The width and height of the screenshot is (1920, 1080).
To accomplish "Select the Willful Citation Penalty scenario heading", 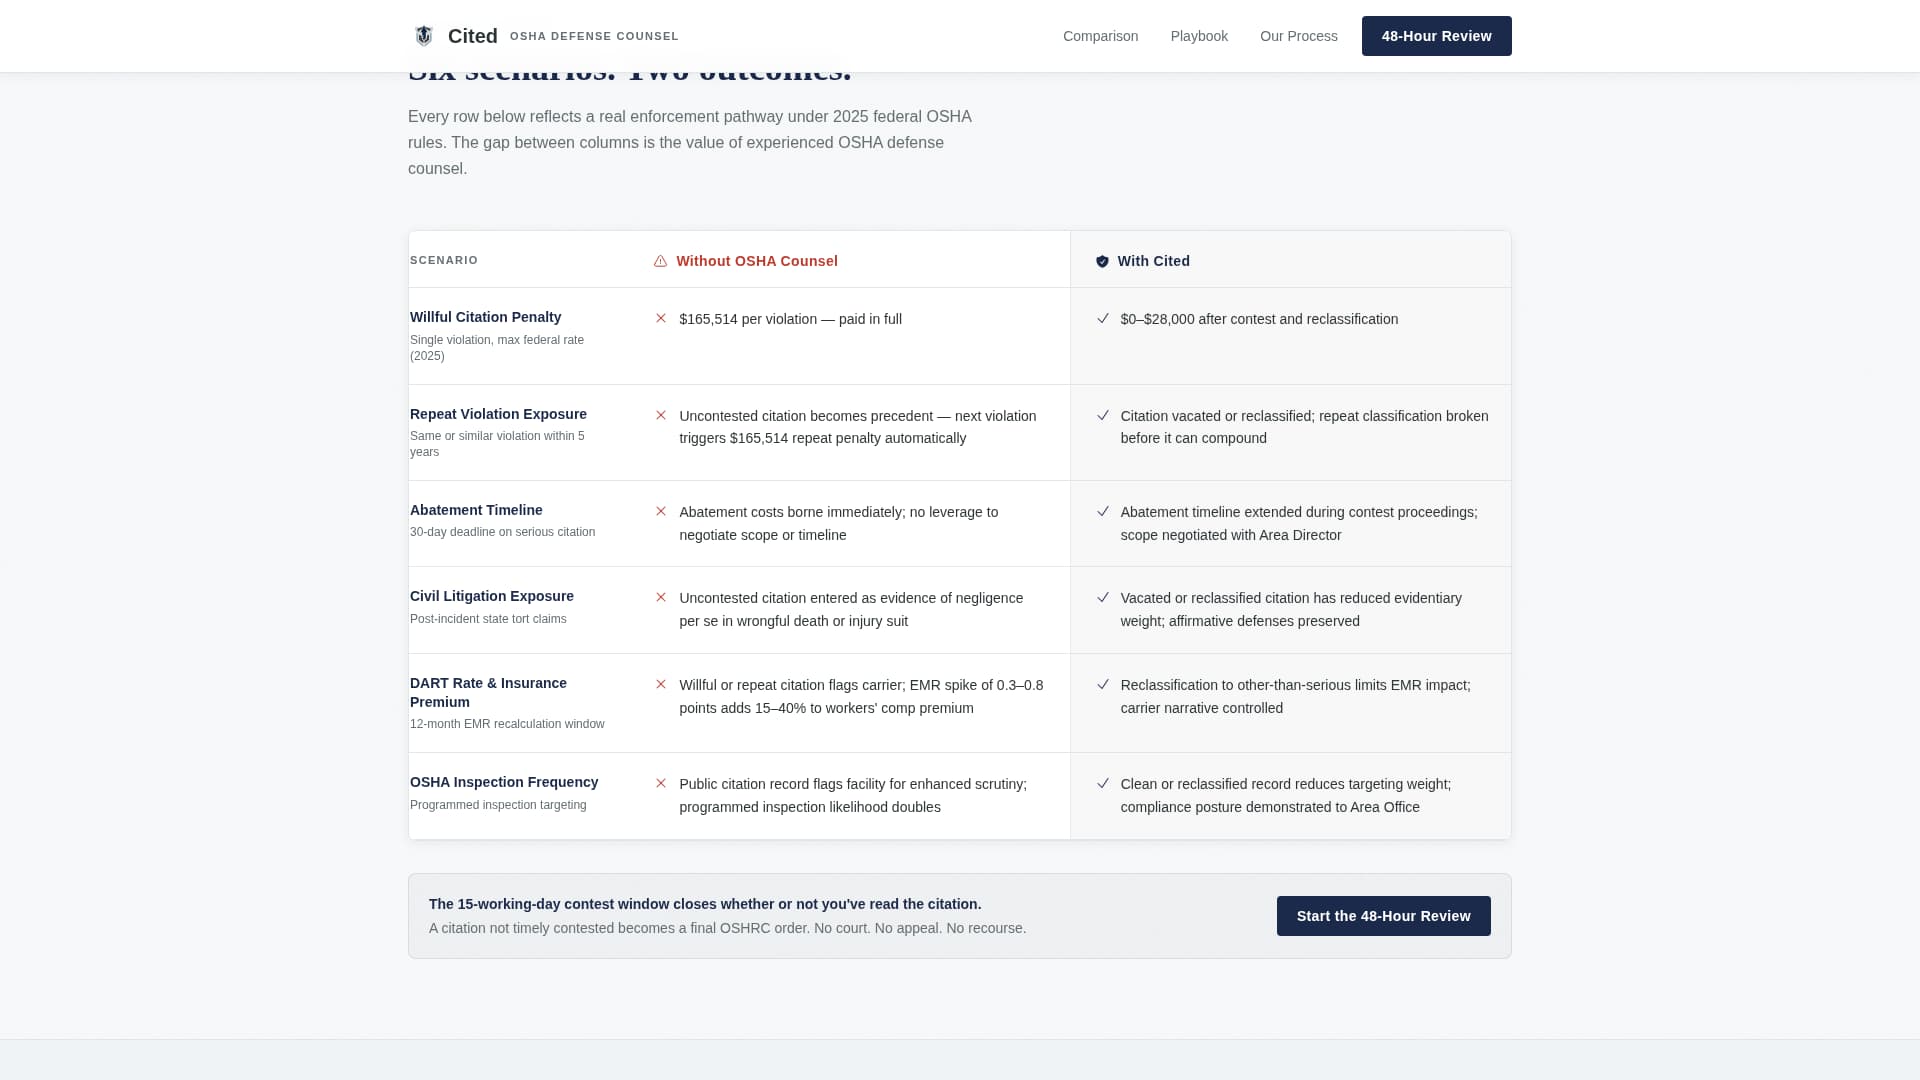I will click(x=485, y=317).
